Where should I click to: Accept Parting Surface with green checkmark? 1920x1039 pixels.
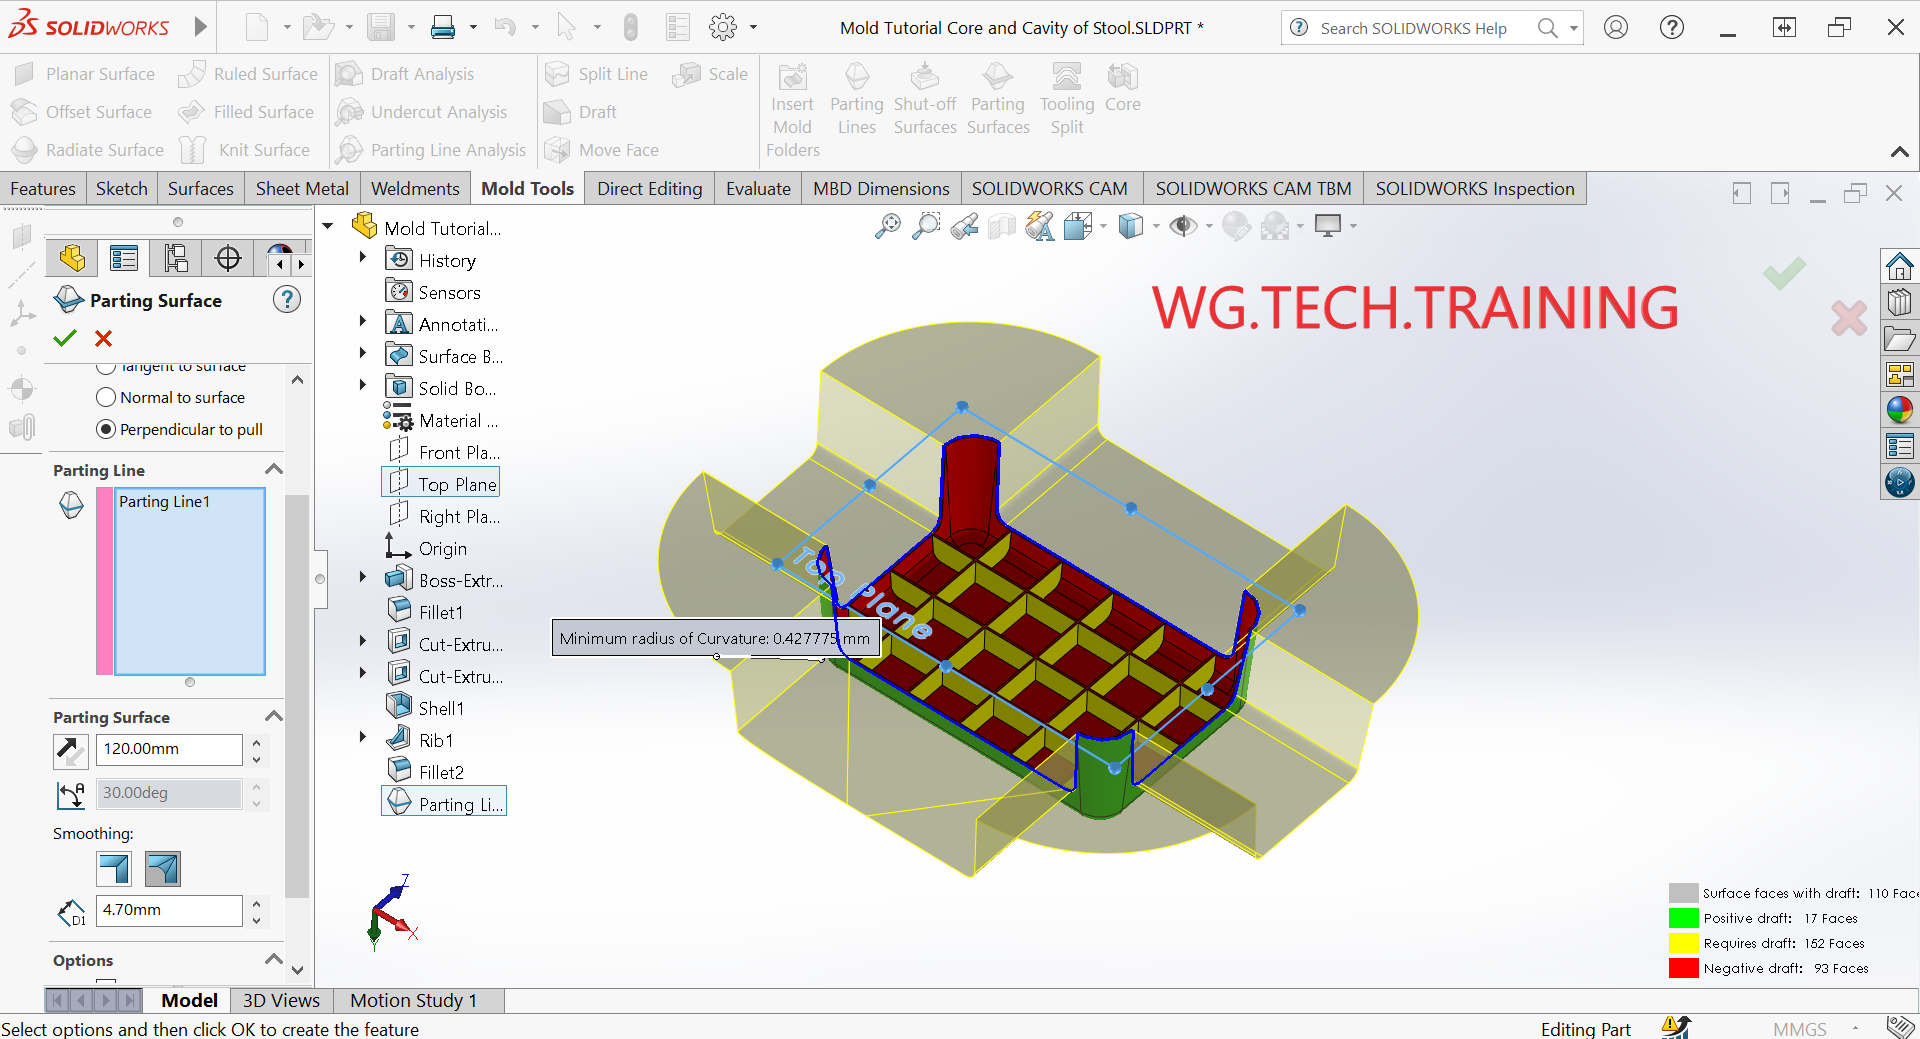(x=65, y=338)
